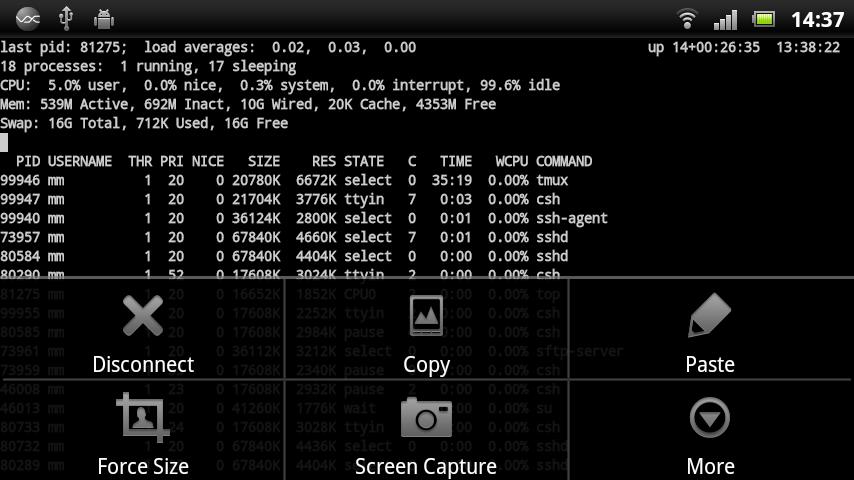Select the tmux process row command
Viewport: 854px width, 480px height.
pyautogui.click(x=552, y=180)
